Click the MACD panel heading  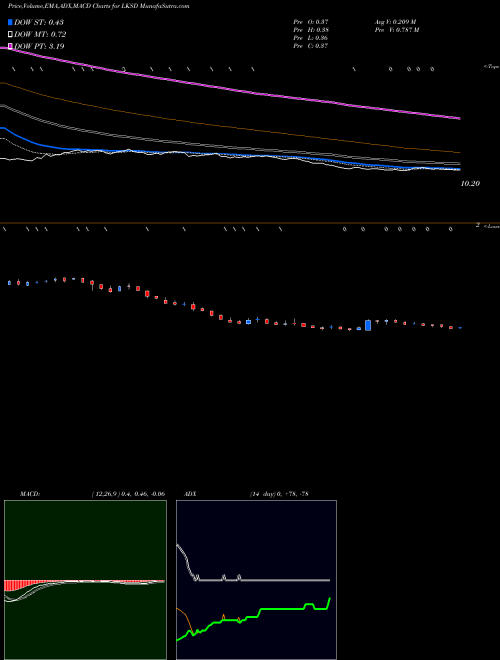coord(30,494)
